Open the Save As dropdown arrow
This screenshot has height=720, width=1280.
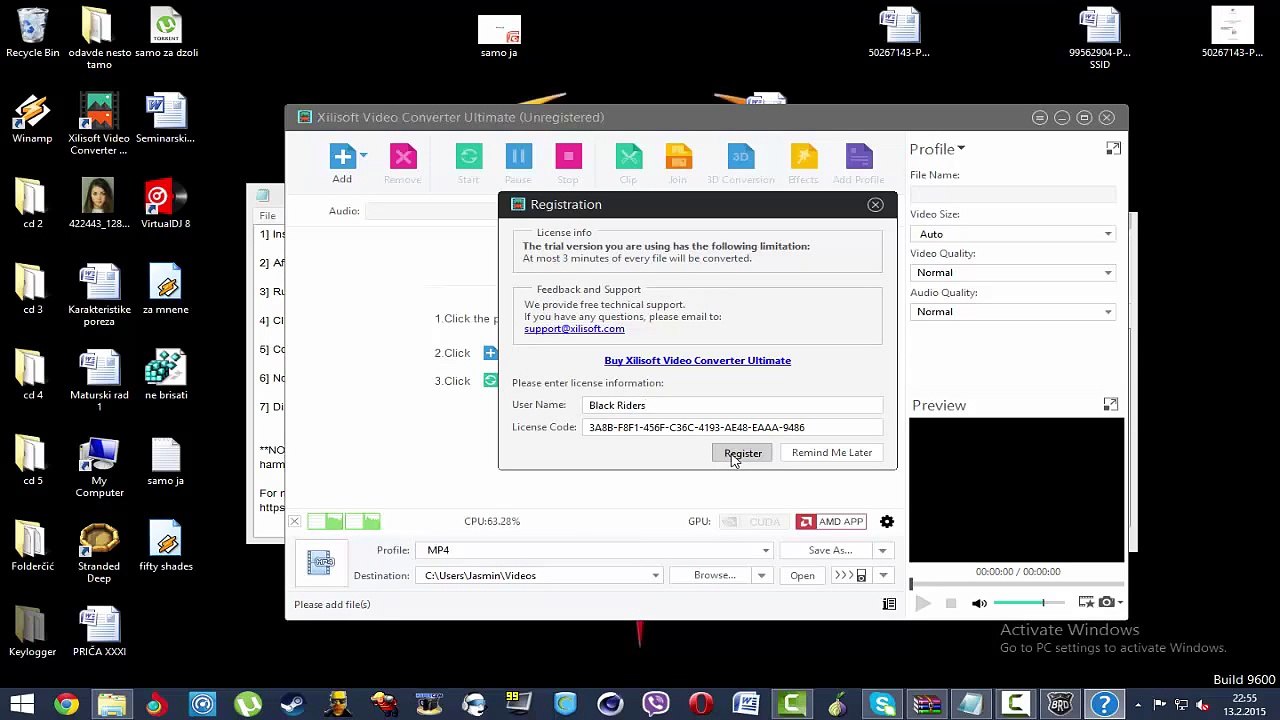882,550
